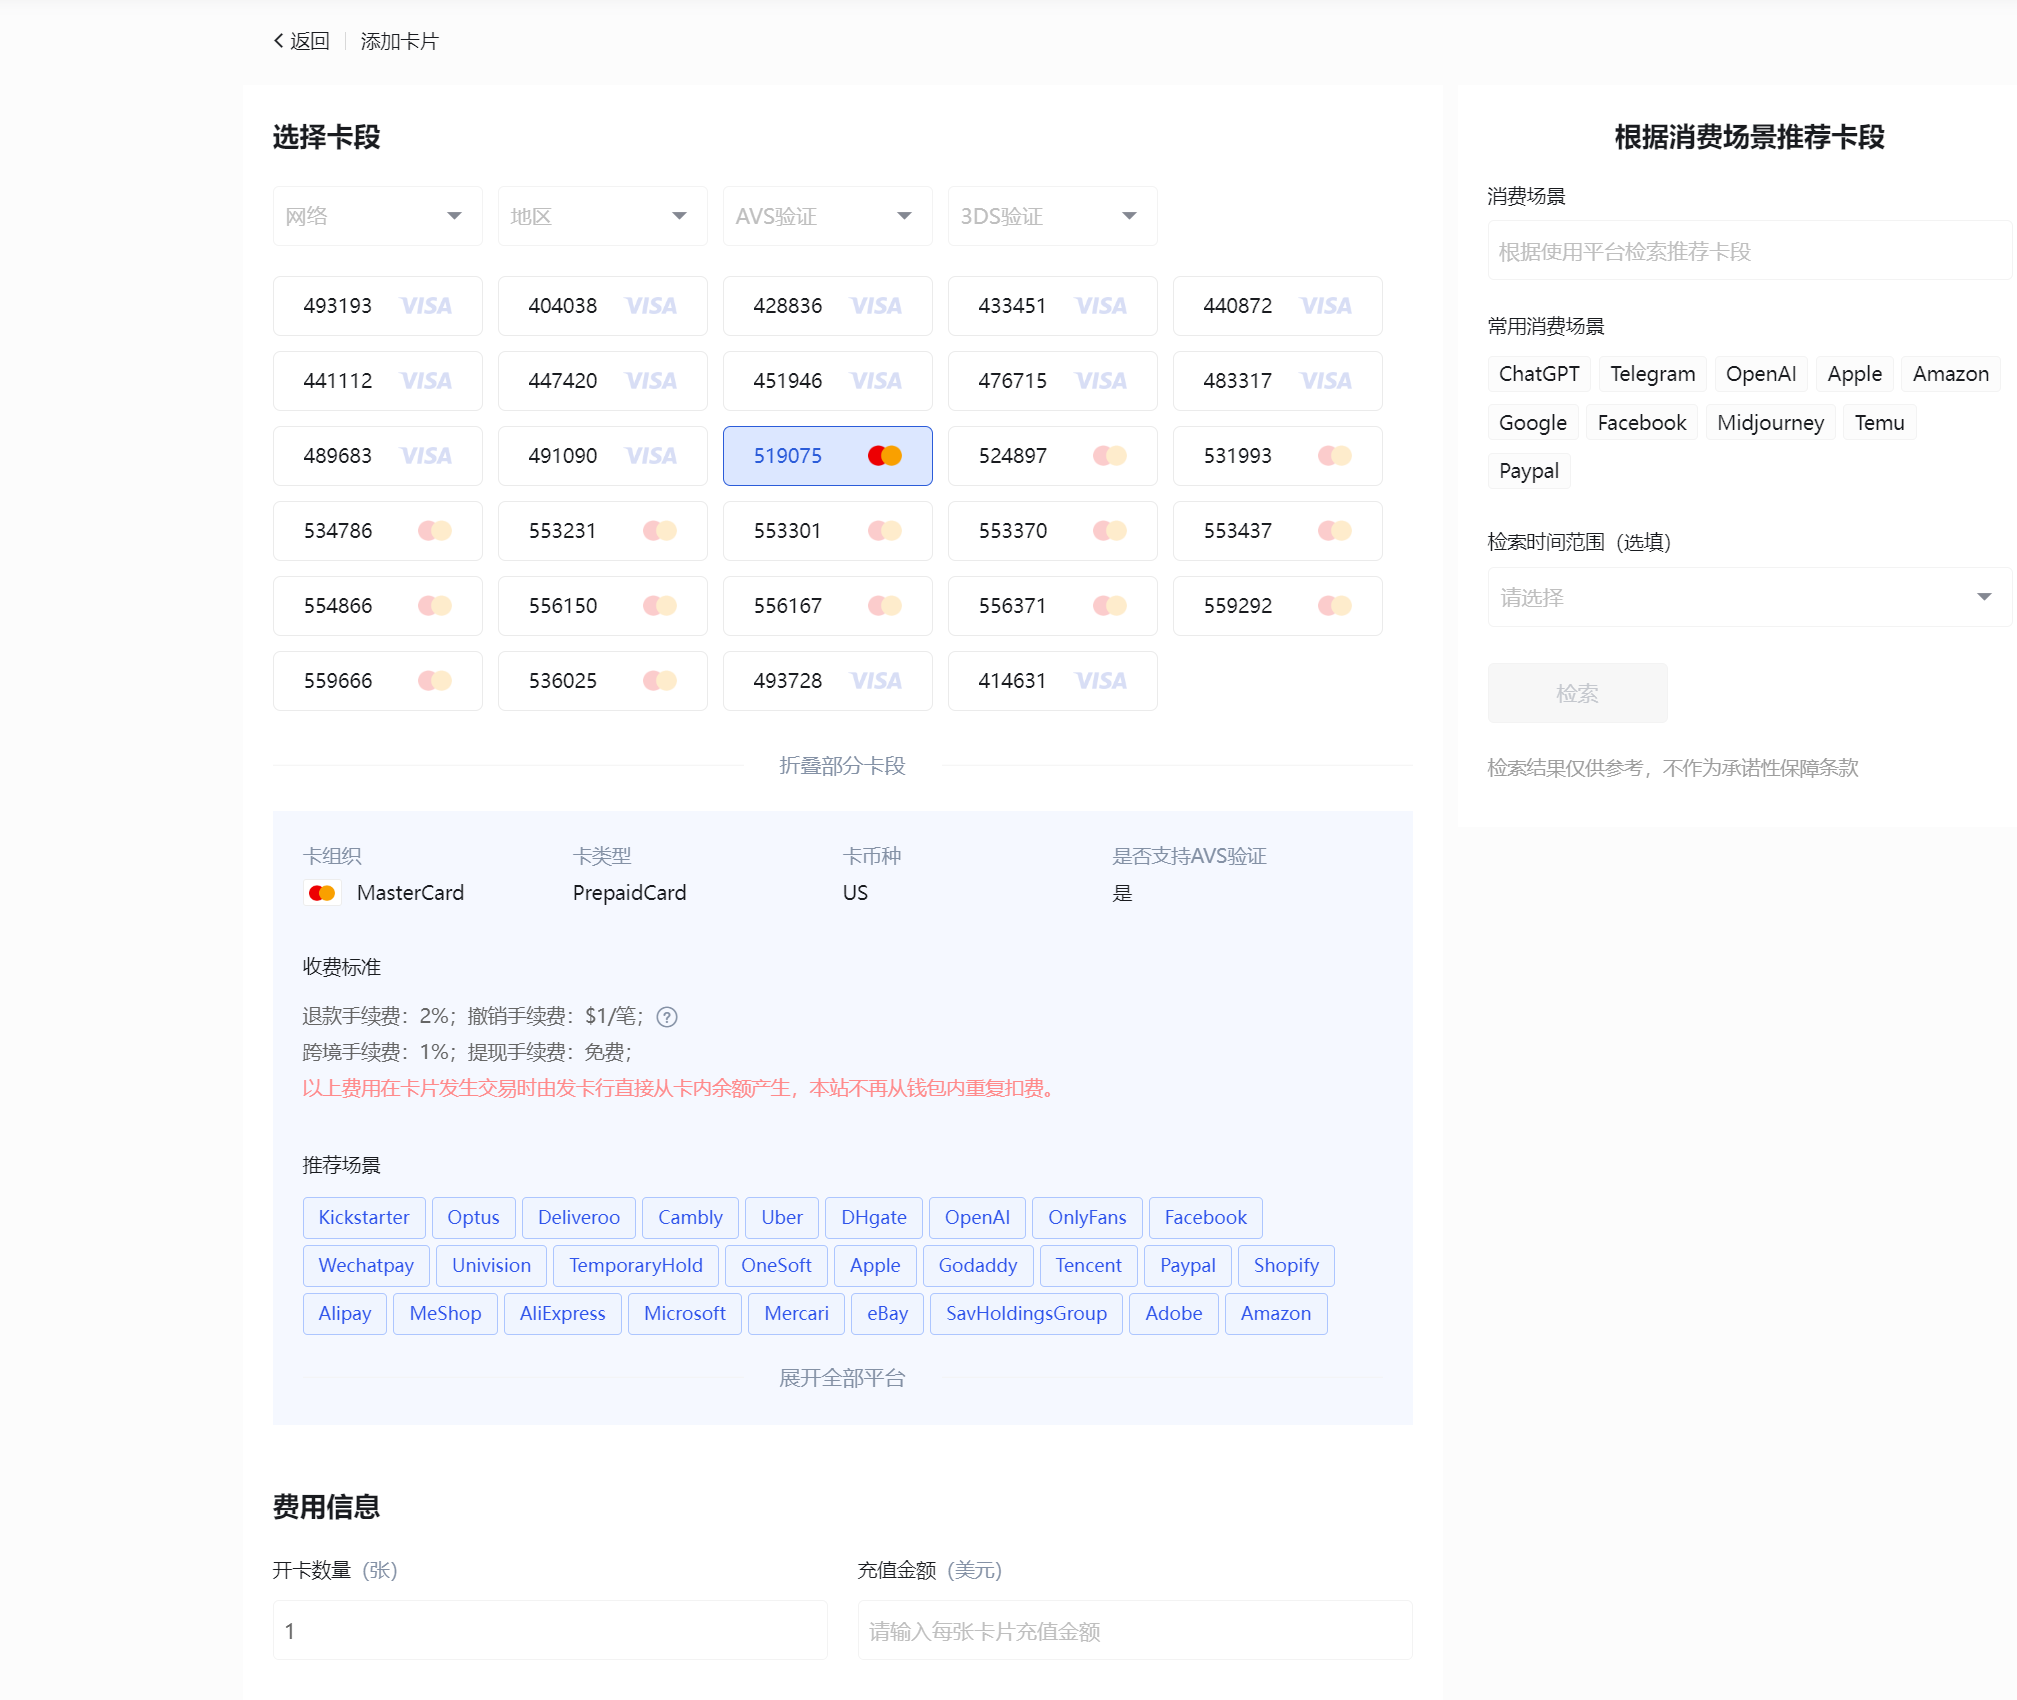
Task: Click the Godaddy recommended tag
Action: [x=977, y=1266]
